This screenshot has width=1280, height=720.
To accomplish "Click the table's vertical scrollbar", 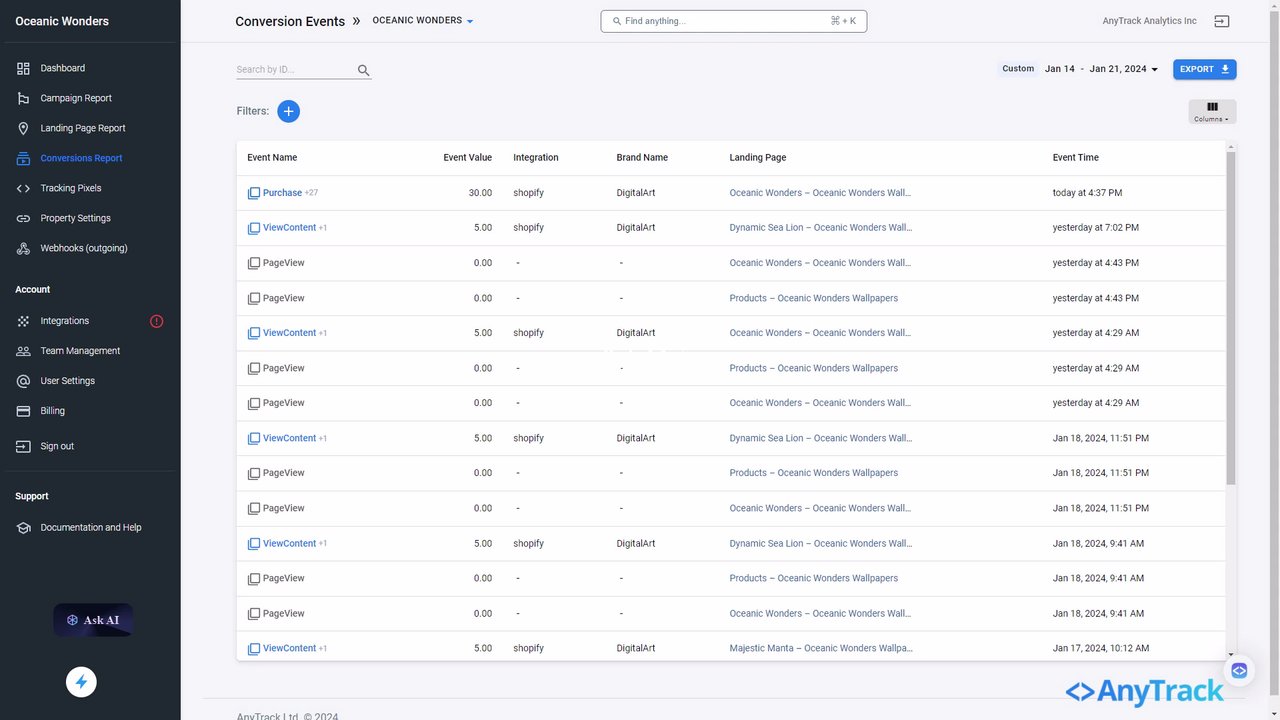I will pyautogui.click(x=1231, y=320).
